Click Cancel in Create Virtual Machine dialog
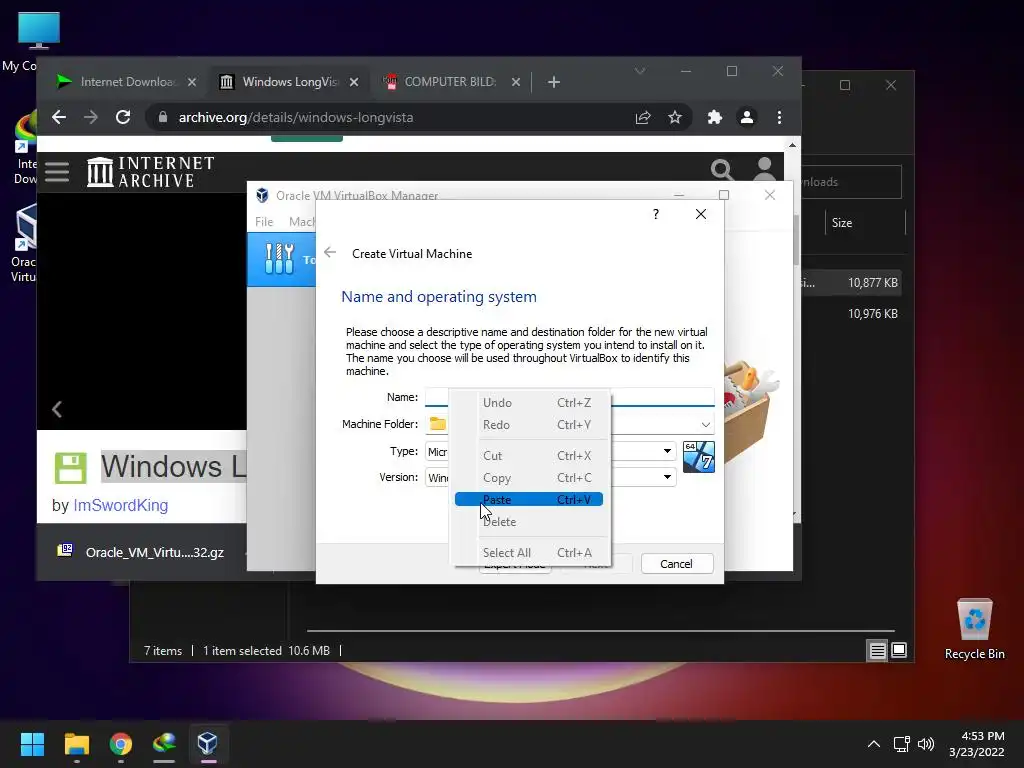 coord(677,564)
